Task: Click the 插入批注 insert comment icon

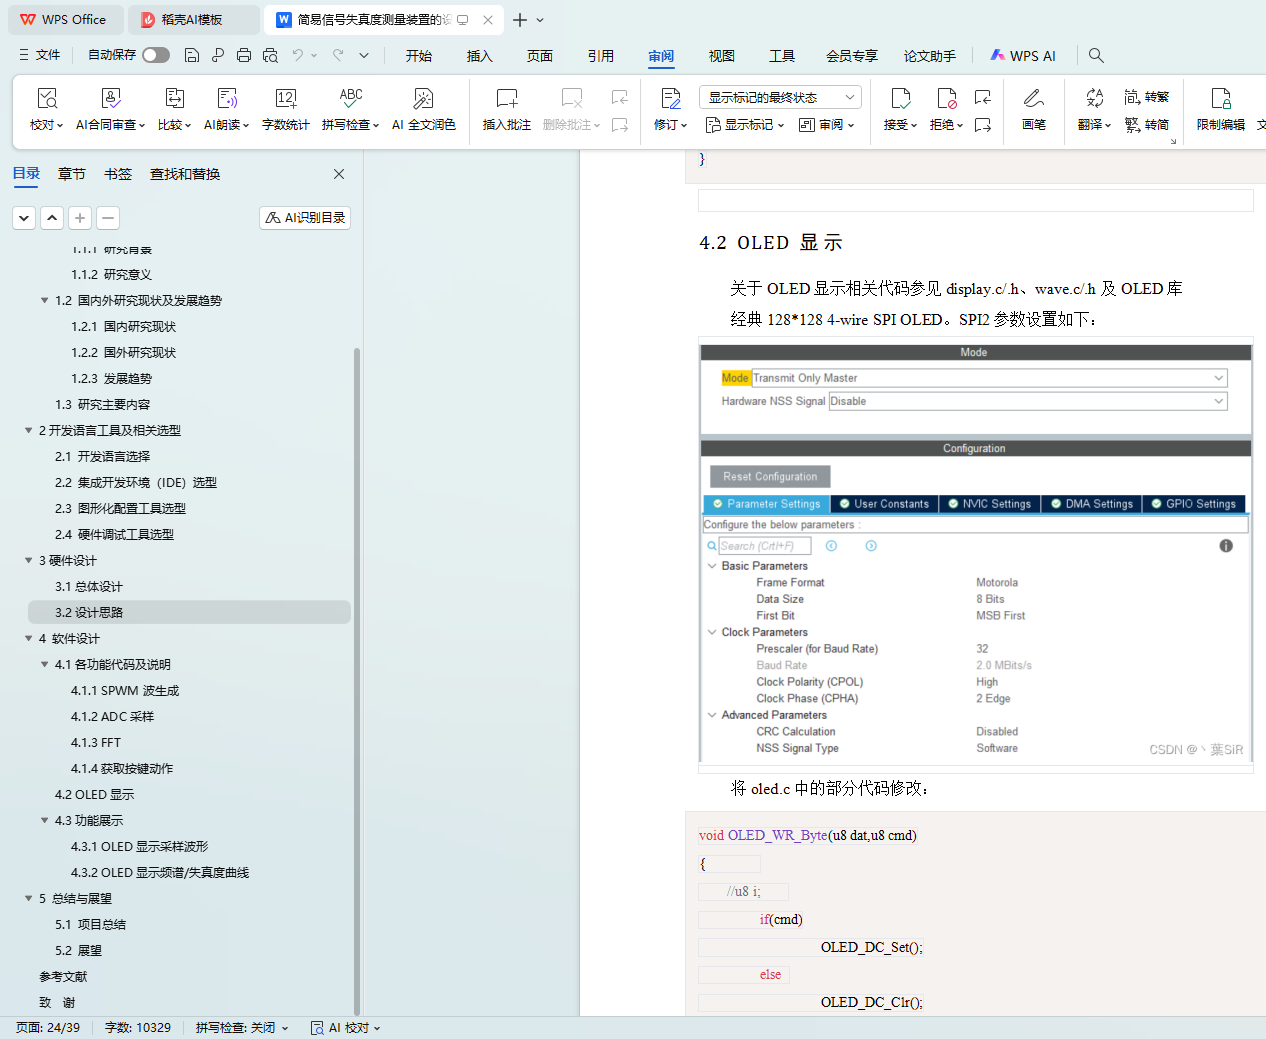Action: click(x=506, y=99)
